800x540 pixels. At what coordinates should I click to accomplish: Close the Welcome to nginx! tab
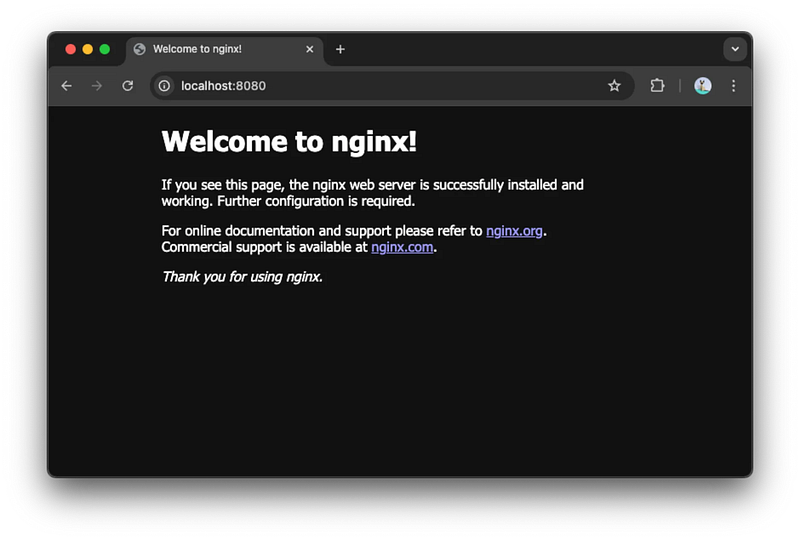[x=310, y=49]
